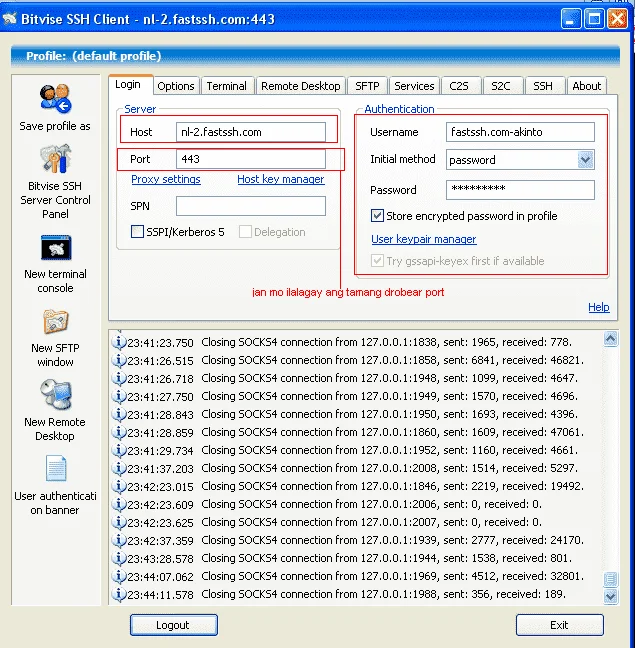Image resolution: width=635 pixels, height=648 pixels.
Task: Open the Remote Desktop tab
Action: point(300,86)
